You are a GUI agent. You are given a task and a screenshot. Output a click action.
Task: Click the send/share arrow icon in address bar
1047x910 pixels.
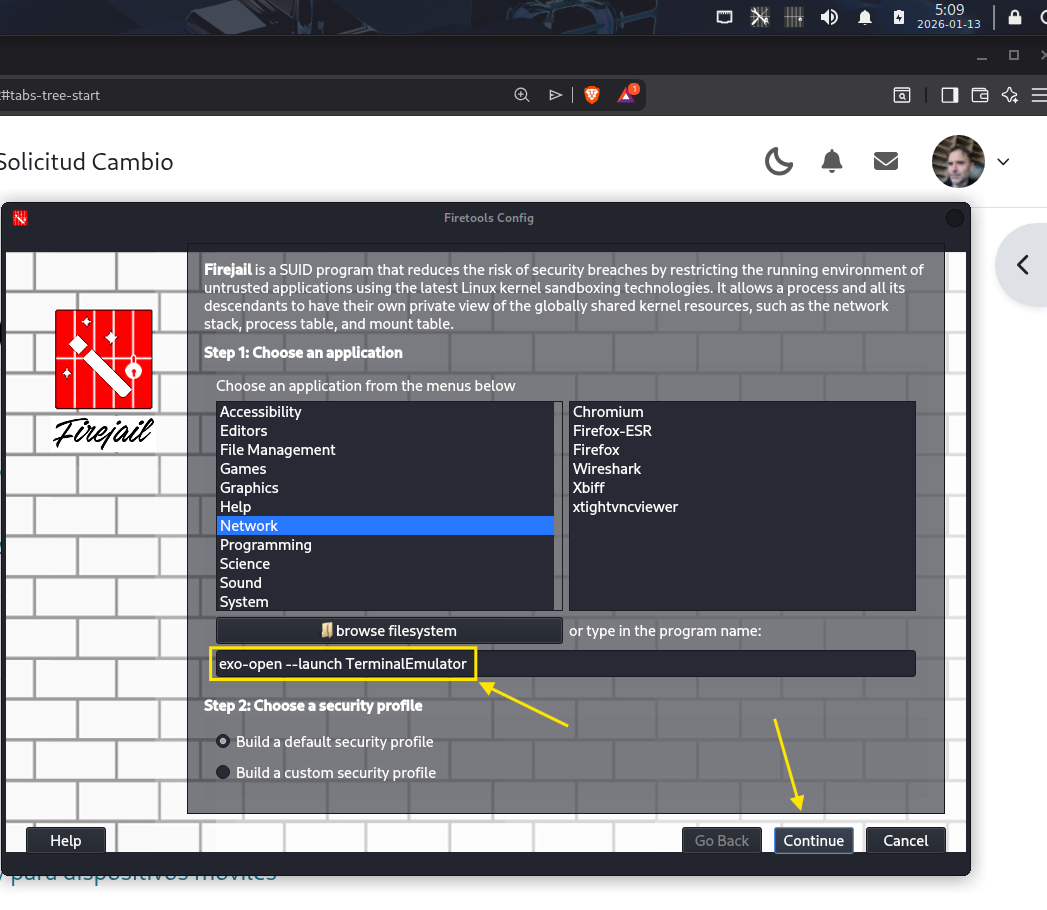[555, 95]
